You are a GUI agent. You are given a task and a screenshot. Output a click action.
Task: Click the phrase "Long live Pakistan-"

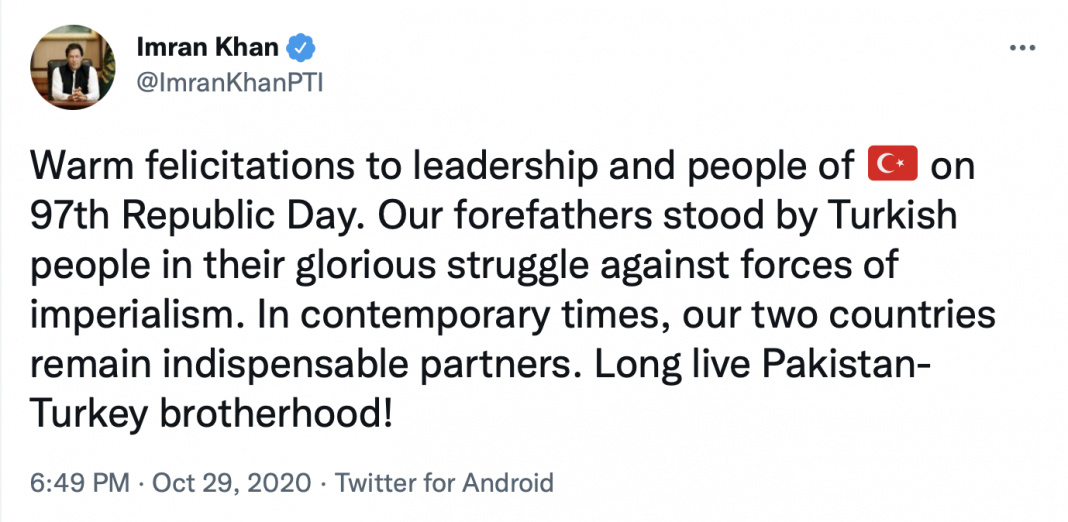(x=763, y=364)
